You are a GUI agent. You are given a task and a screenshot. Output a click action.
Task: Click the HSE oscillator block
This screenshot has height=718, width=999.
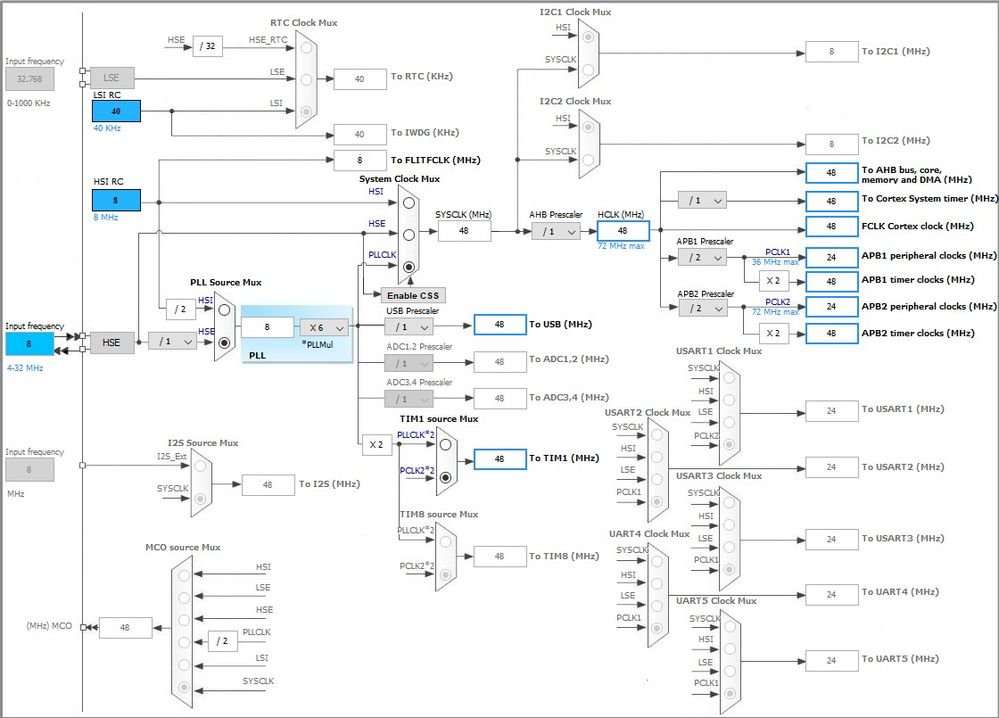tap(111, 342)
